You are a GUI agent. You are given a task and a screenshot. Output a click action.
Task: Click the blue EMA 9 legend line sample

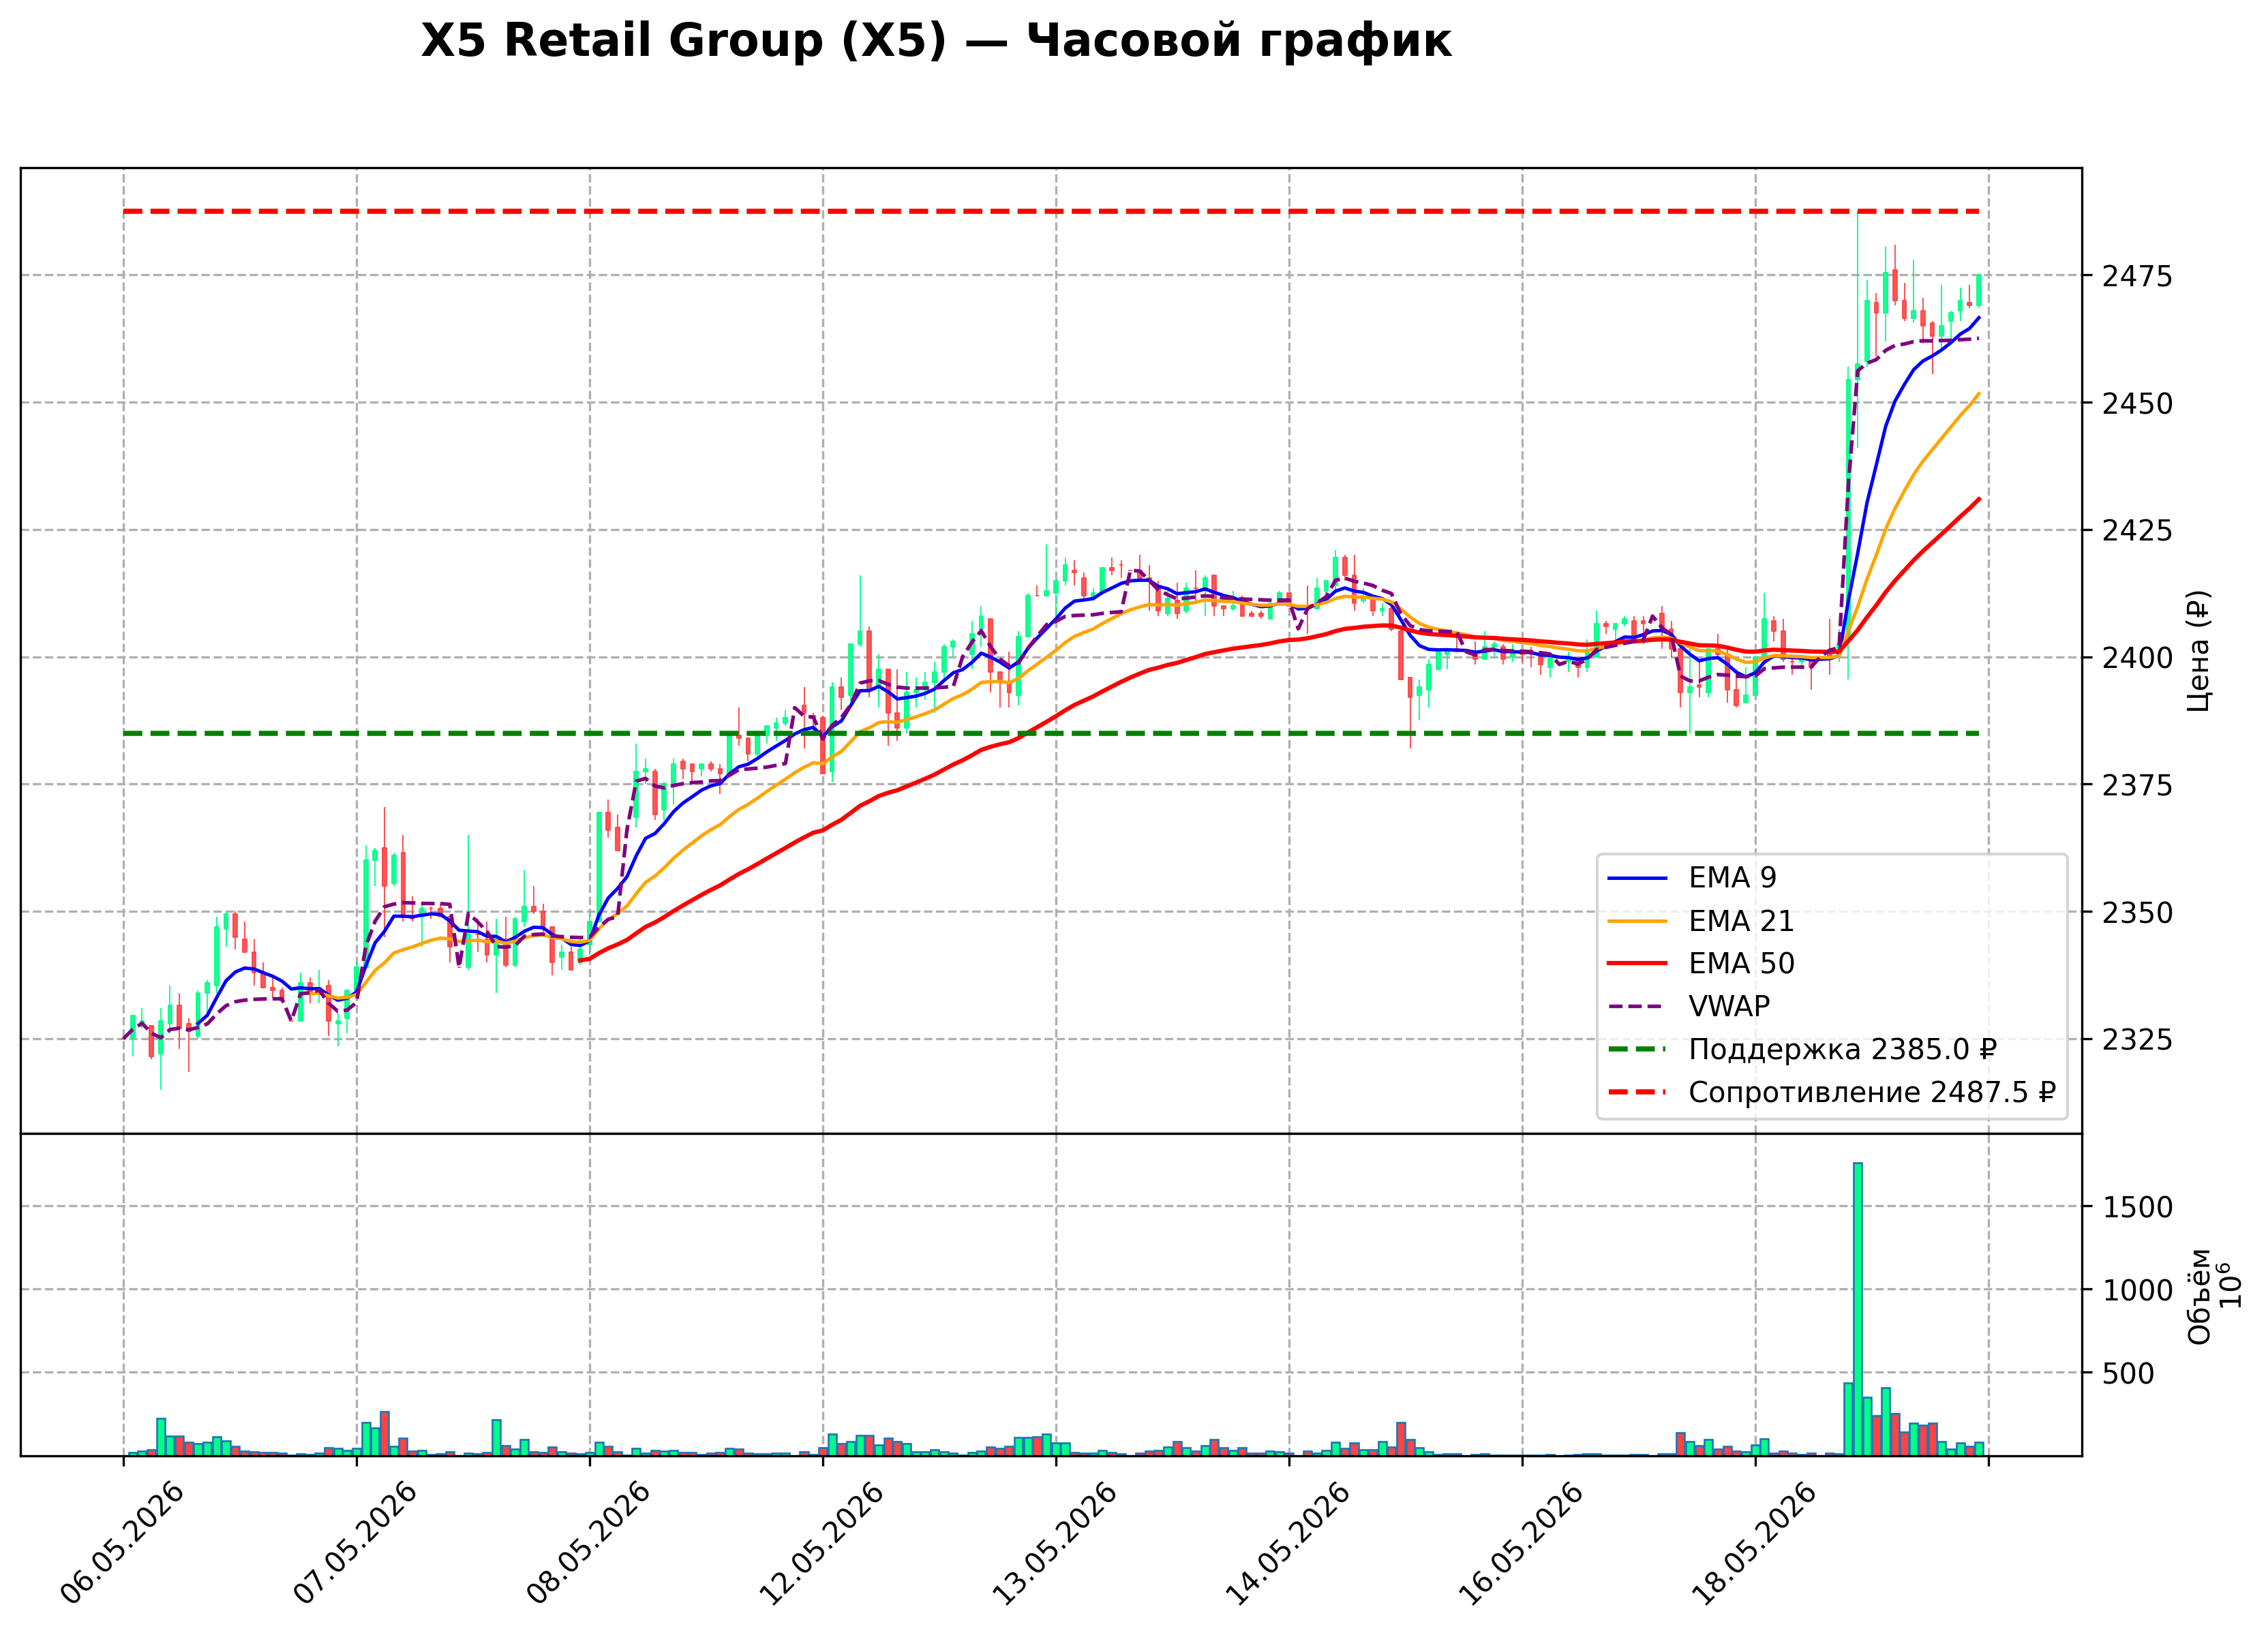(1637, 878)
